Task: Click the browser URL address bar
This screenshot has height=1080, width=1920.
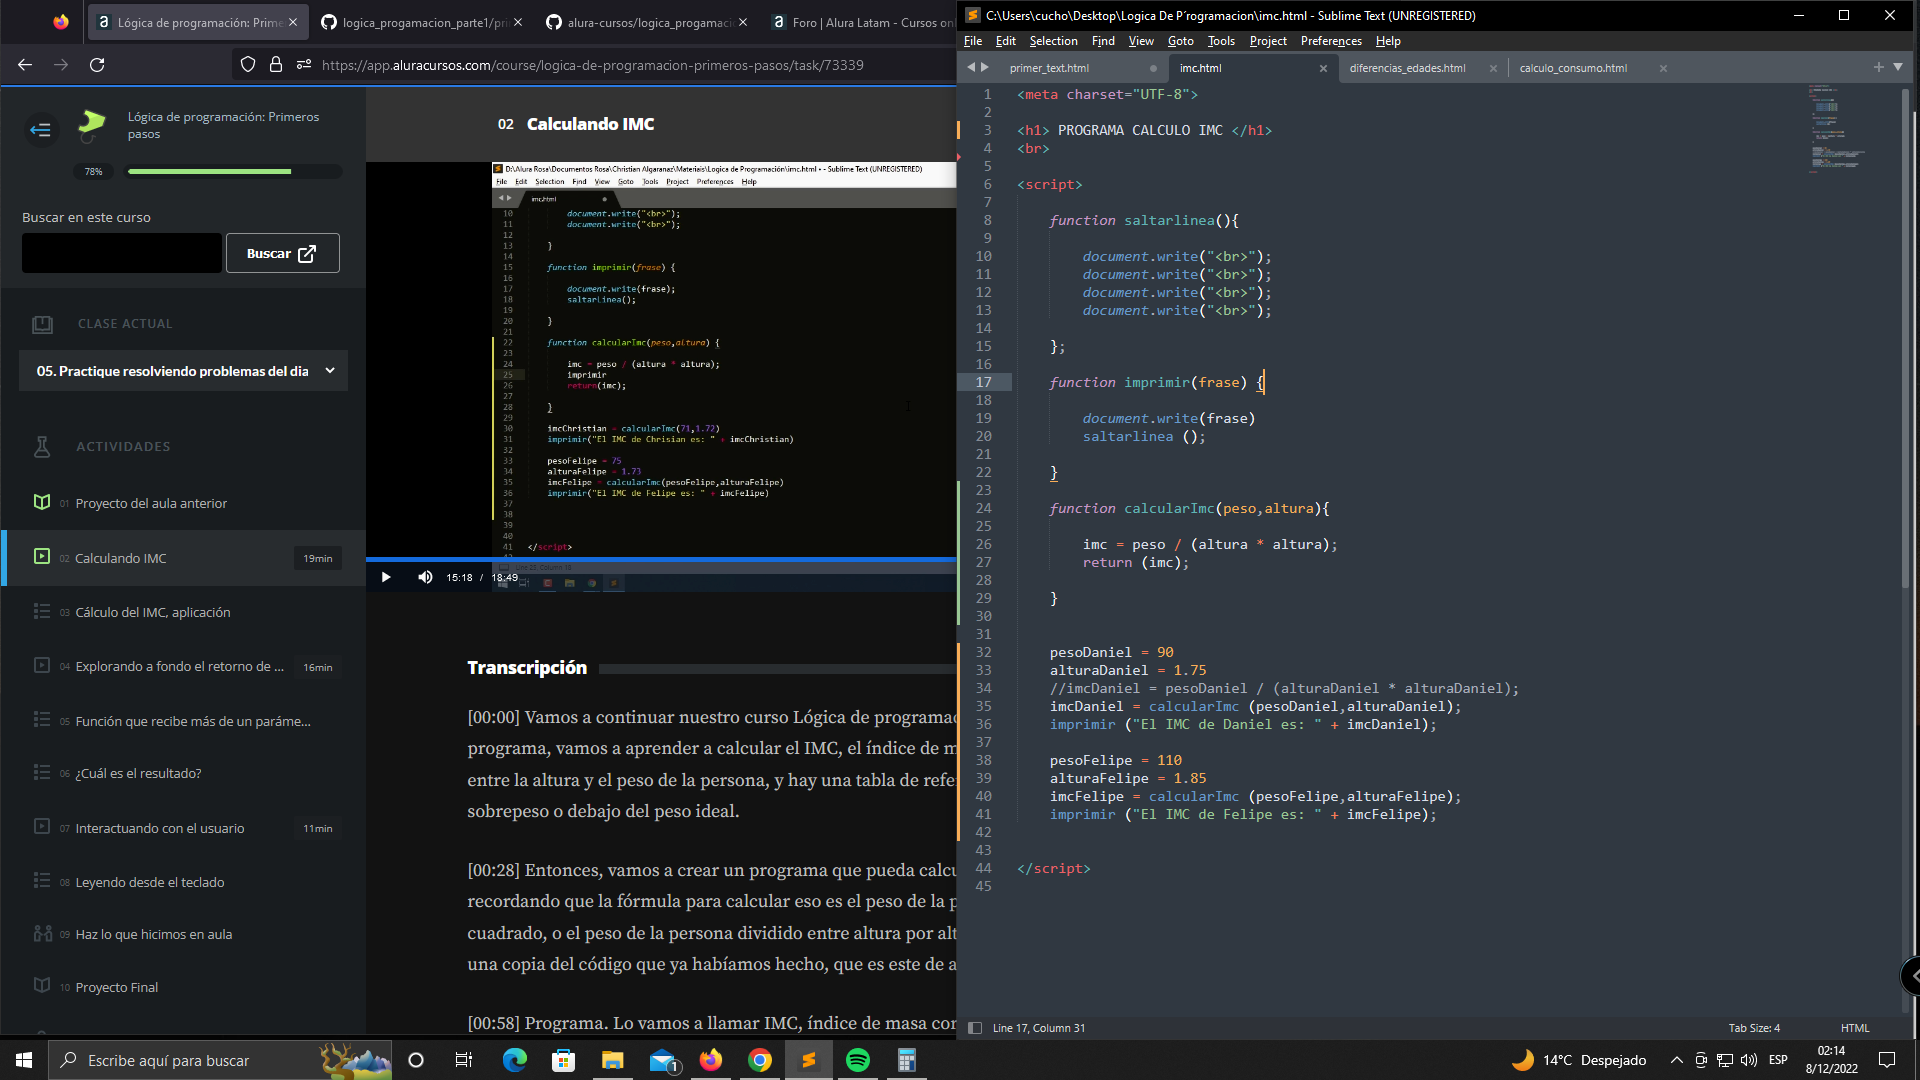Action: point(593,65)
